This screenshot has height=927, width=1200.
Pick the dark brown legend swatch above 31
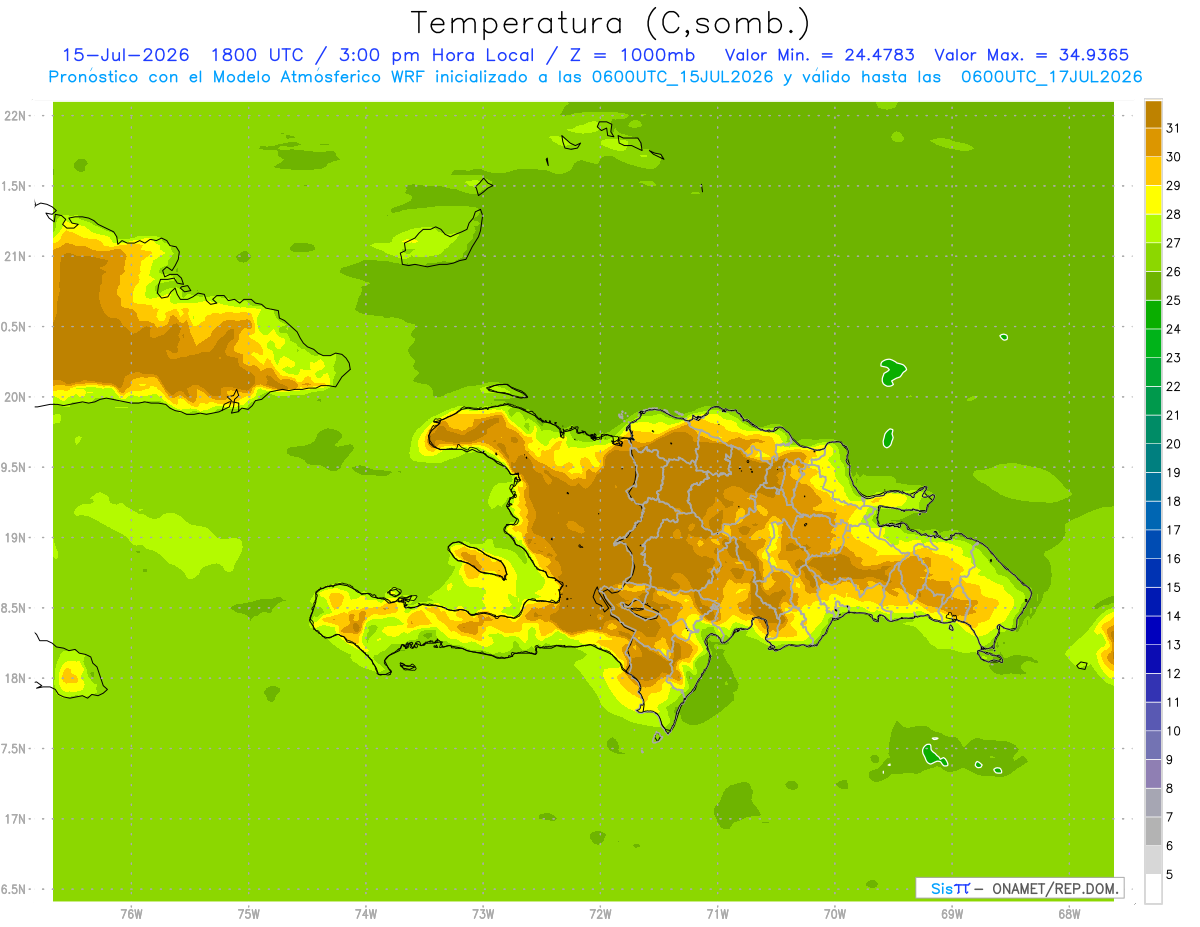coord(1153,113)
